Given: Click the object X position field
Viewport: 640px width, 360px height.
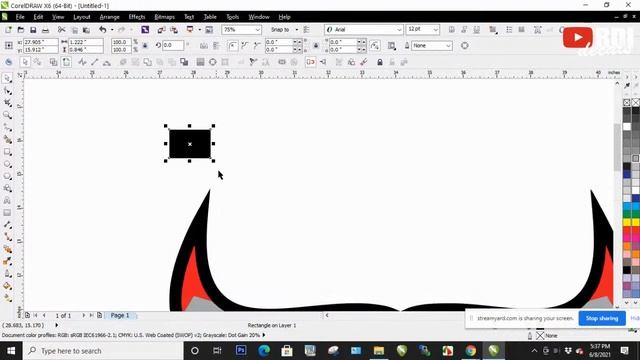Looking at the screenshot, I should click(x=40, y=42).
